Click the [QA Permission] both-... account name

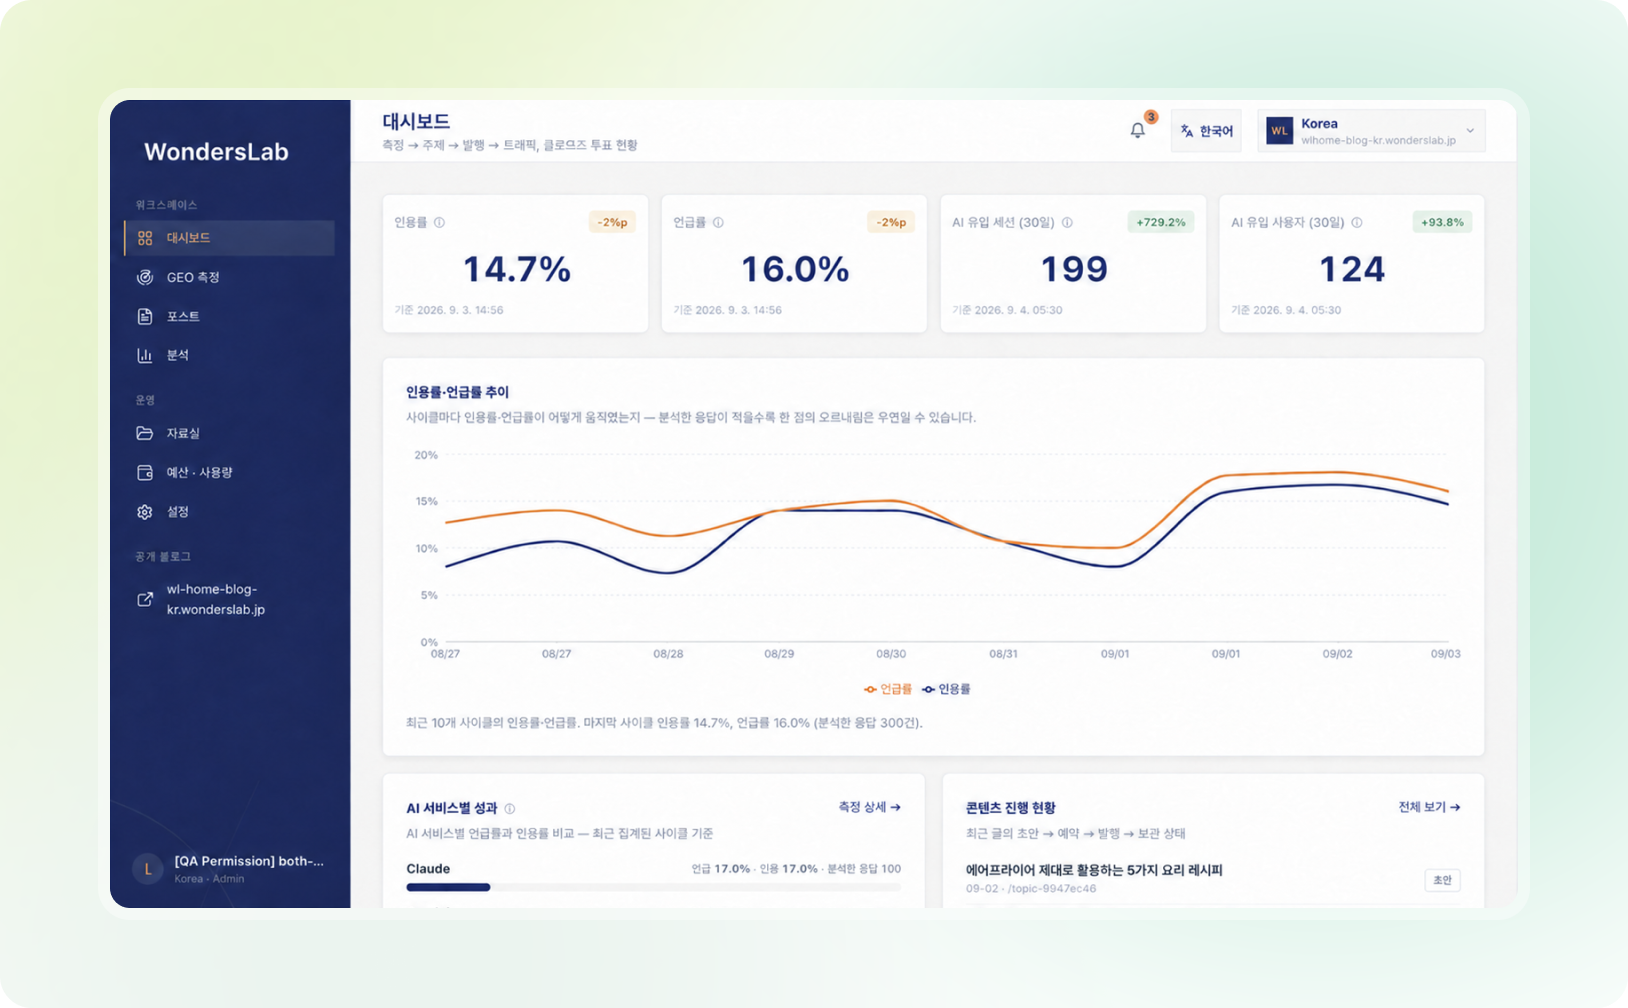pyautogui.click(x=249, y=861)
